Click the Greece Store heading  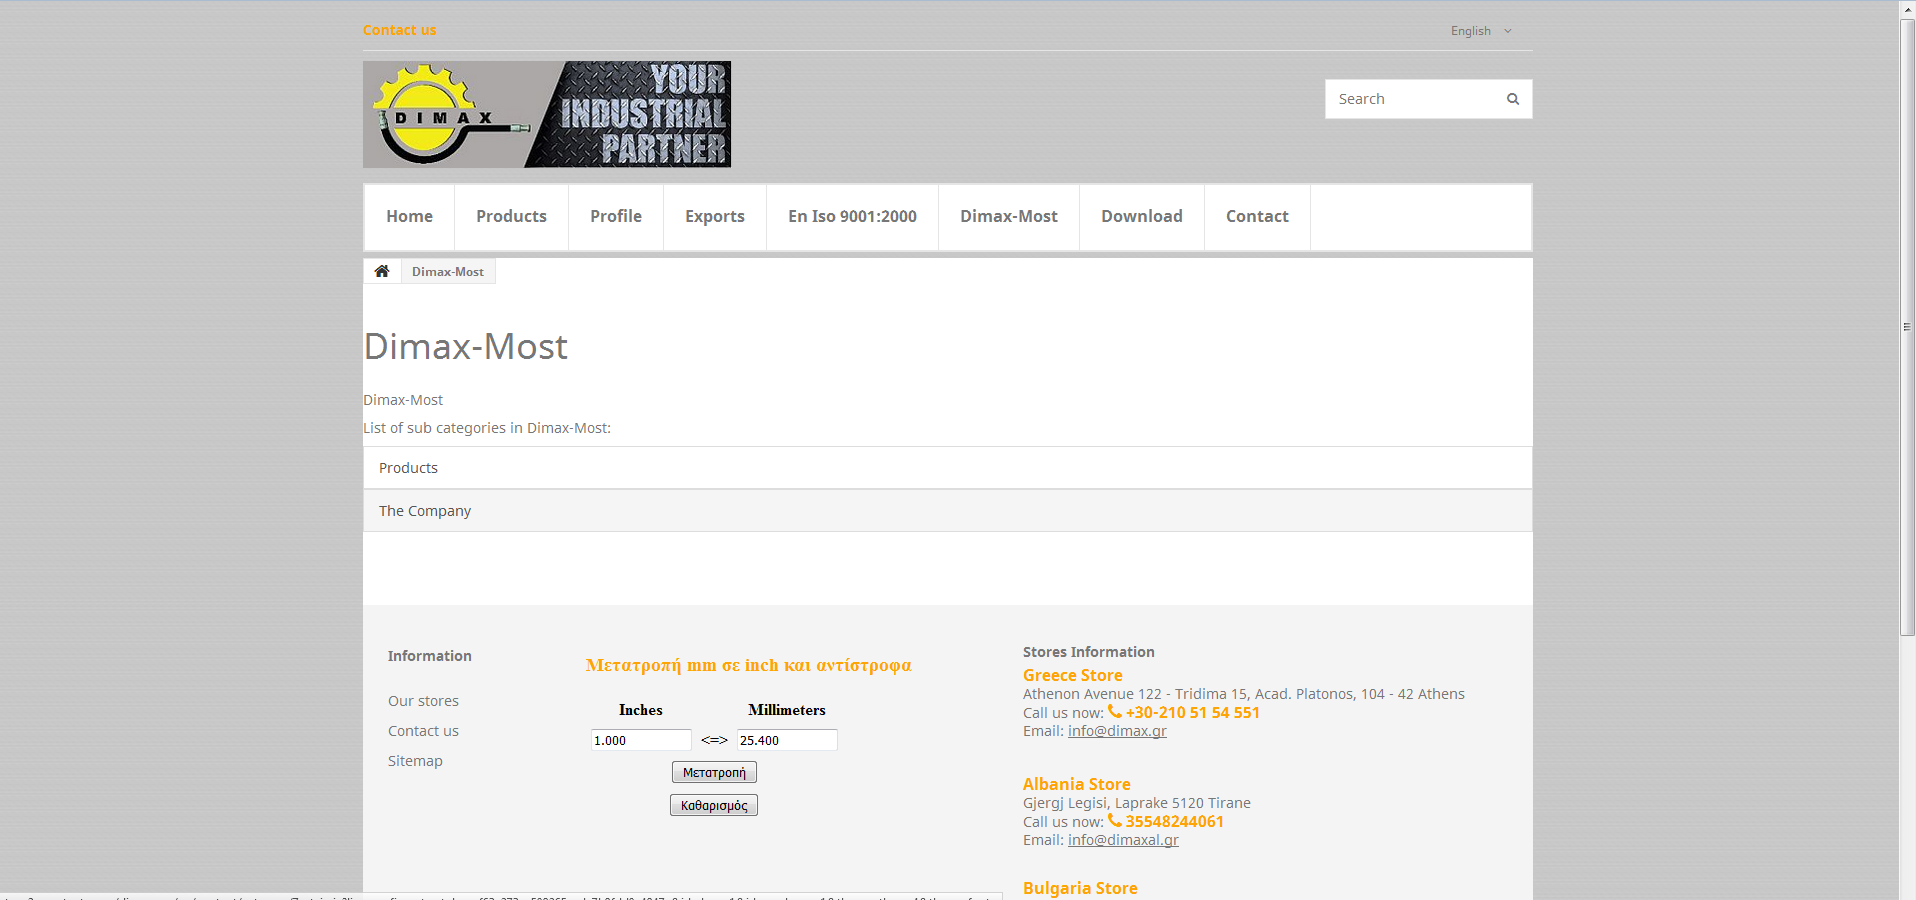(1073, 676)
